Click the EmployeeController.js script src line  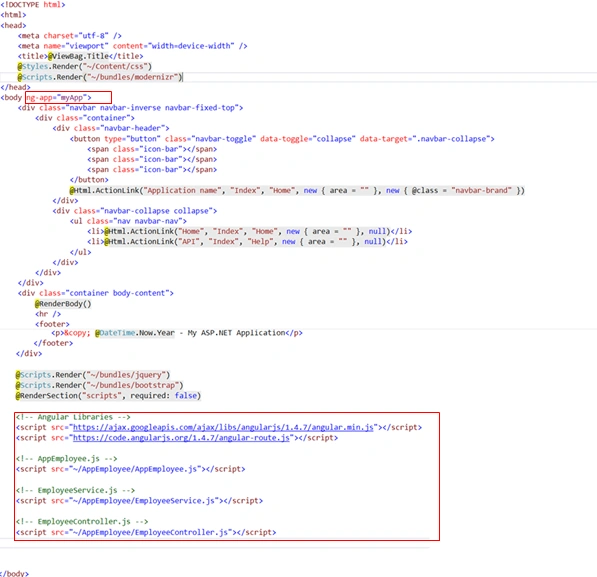pos(146,532)
